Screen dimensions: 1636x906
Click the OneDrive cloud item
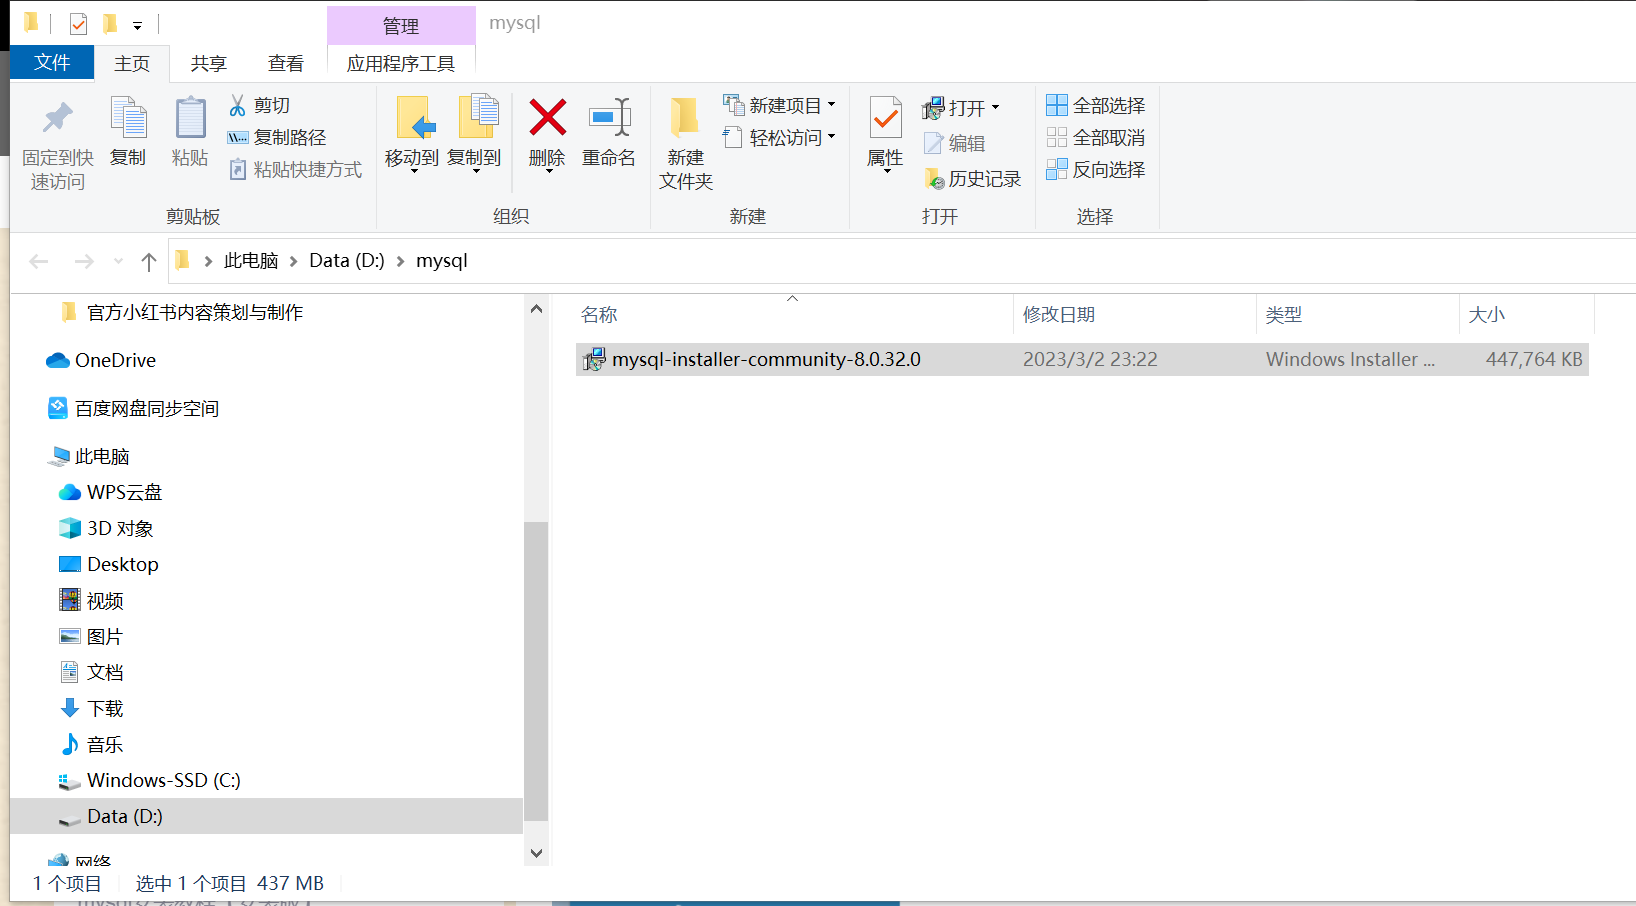(x=101, y=360)
